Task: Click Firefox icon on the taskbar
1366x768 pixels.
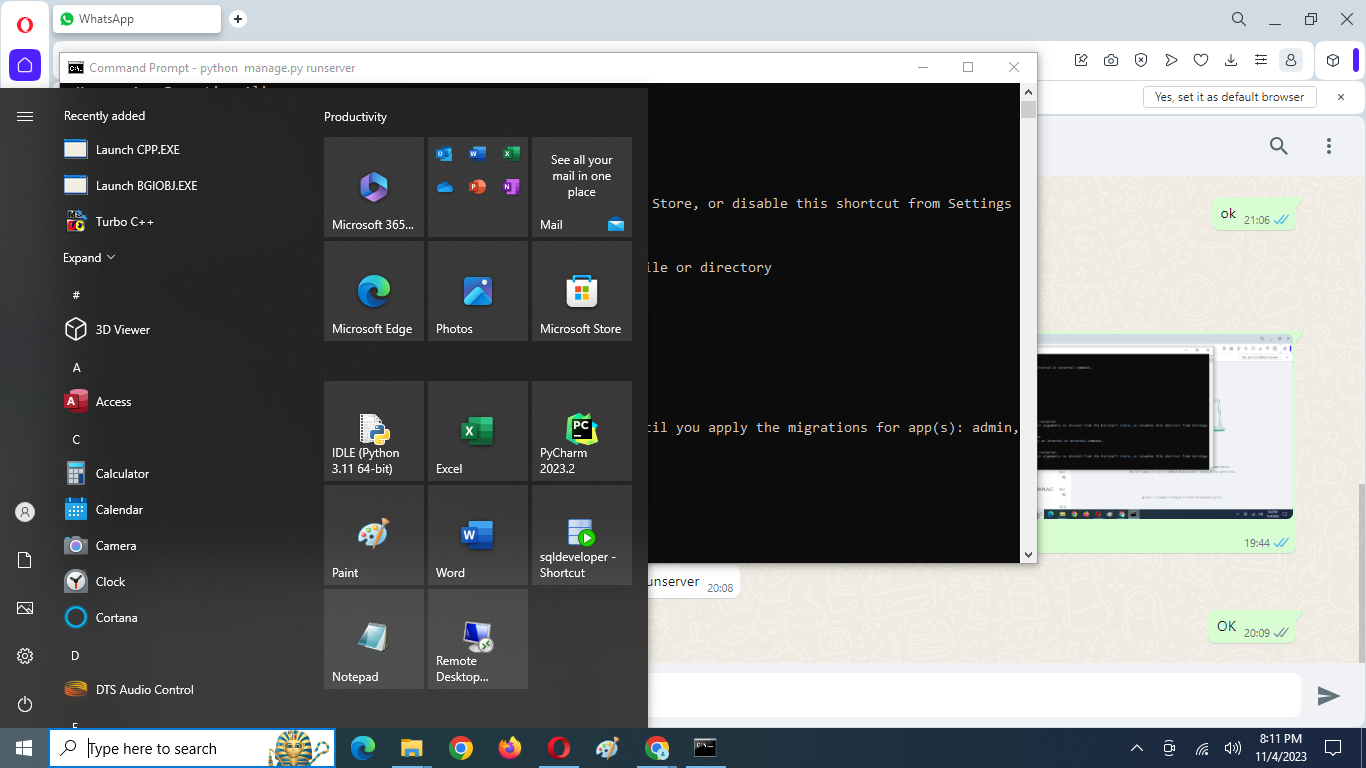Action: click(x=510, y=748)
